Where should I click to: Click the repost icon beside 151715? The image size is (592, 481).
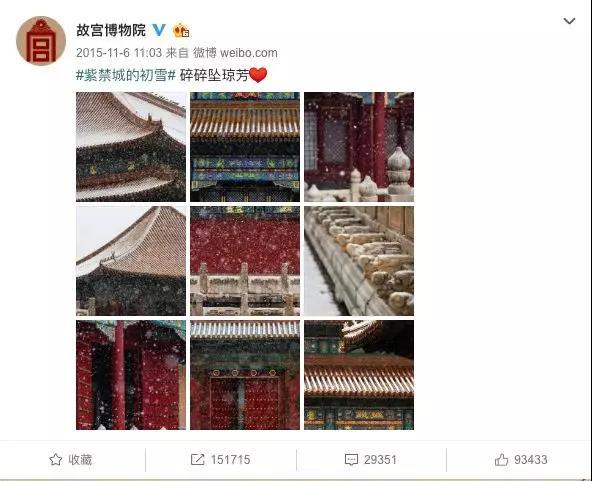(x=197, y=459)
